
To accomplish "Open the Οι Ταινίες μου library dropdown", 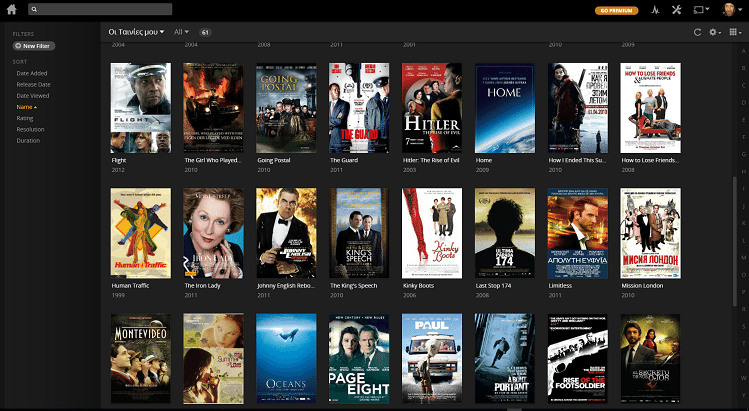I will pyautogui.click(x=136, y=32).
